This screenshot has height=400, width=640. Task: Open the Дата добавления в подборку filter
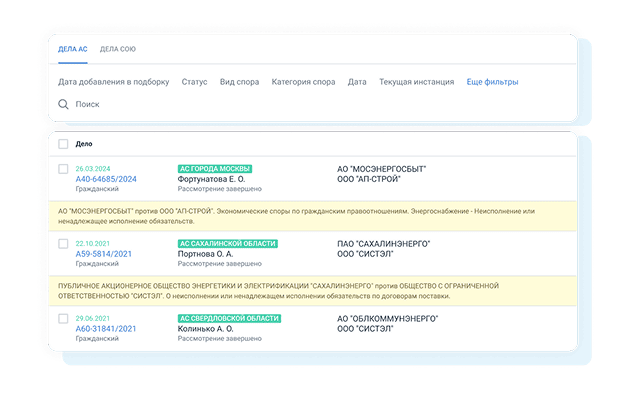113,82
